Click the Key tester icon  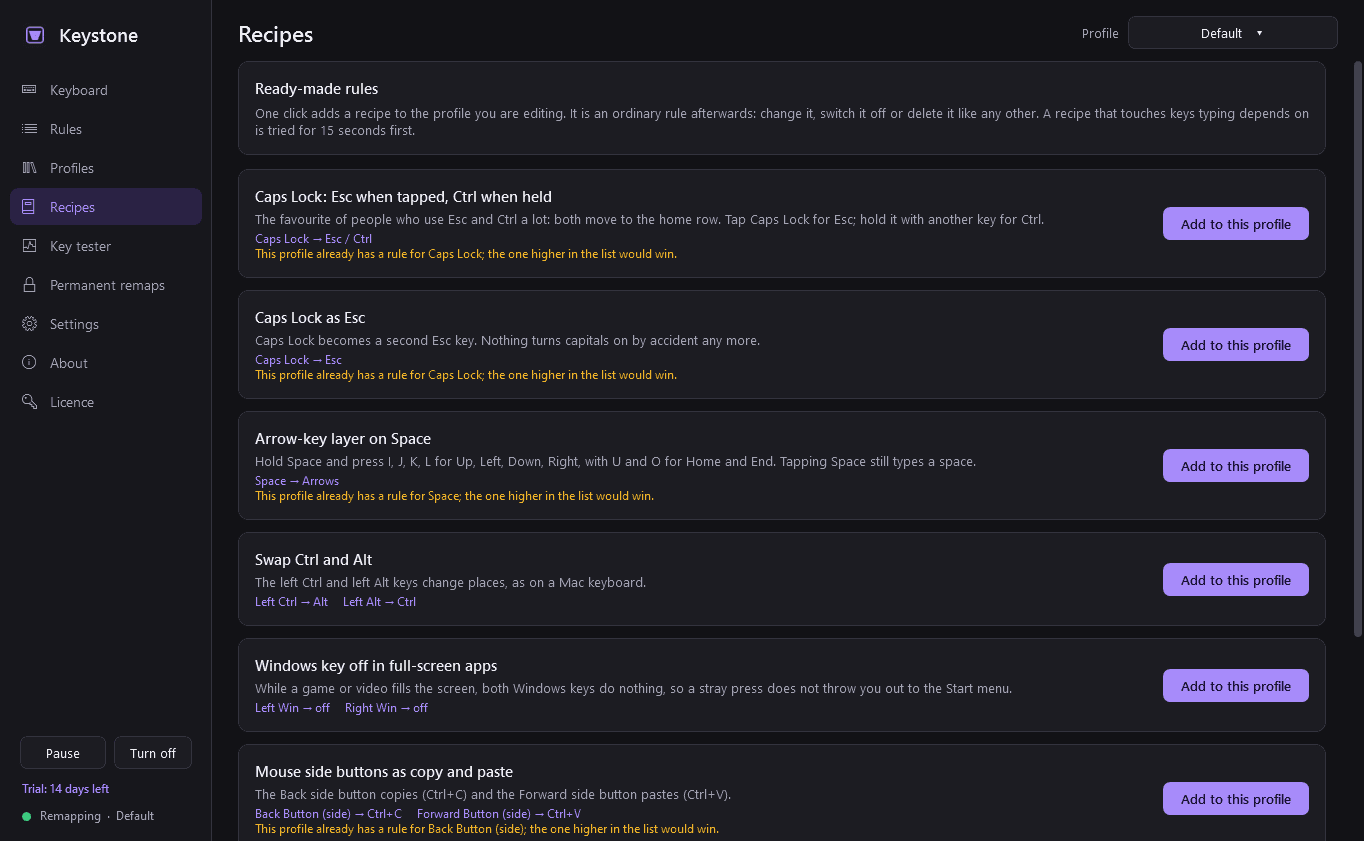30,246
